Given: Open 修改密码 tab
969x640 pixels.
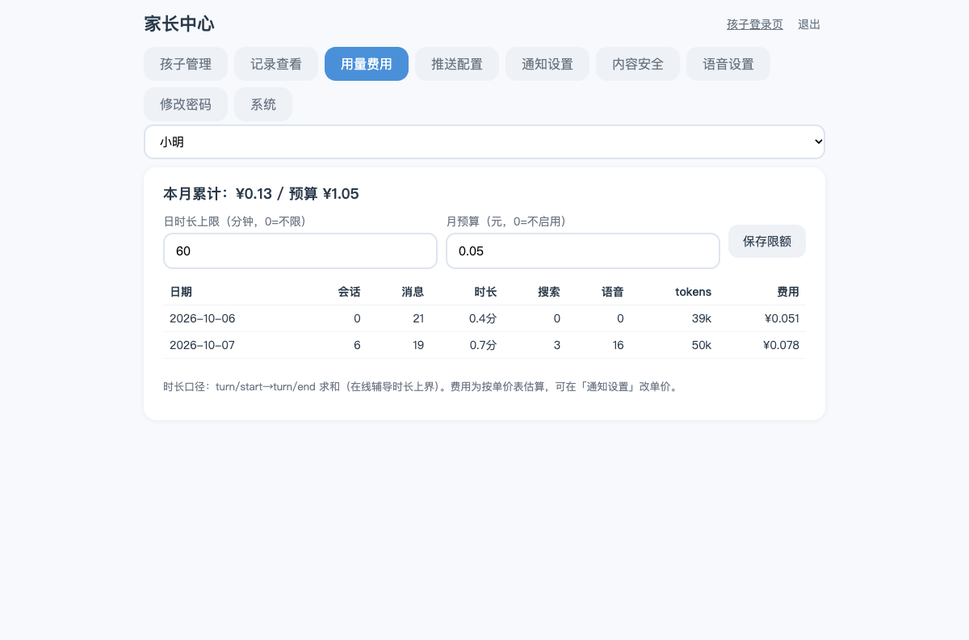Looking at the screenshot, I should tap(185, 104).
